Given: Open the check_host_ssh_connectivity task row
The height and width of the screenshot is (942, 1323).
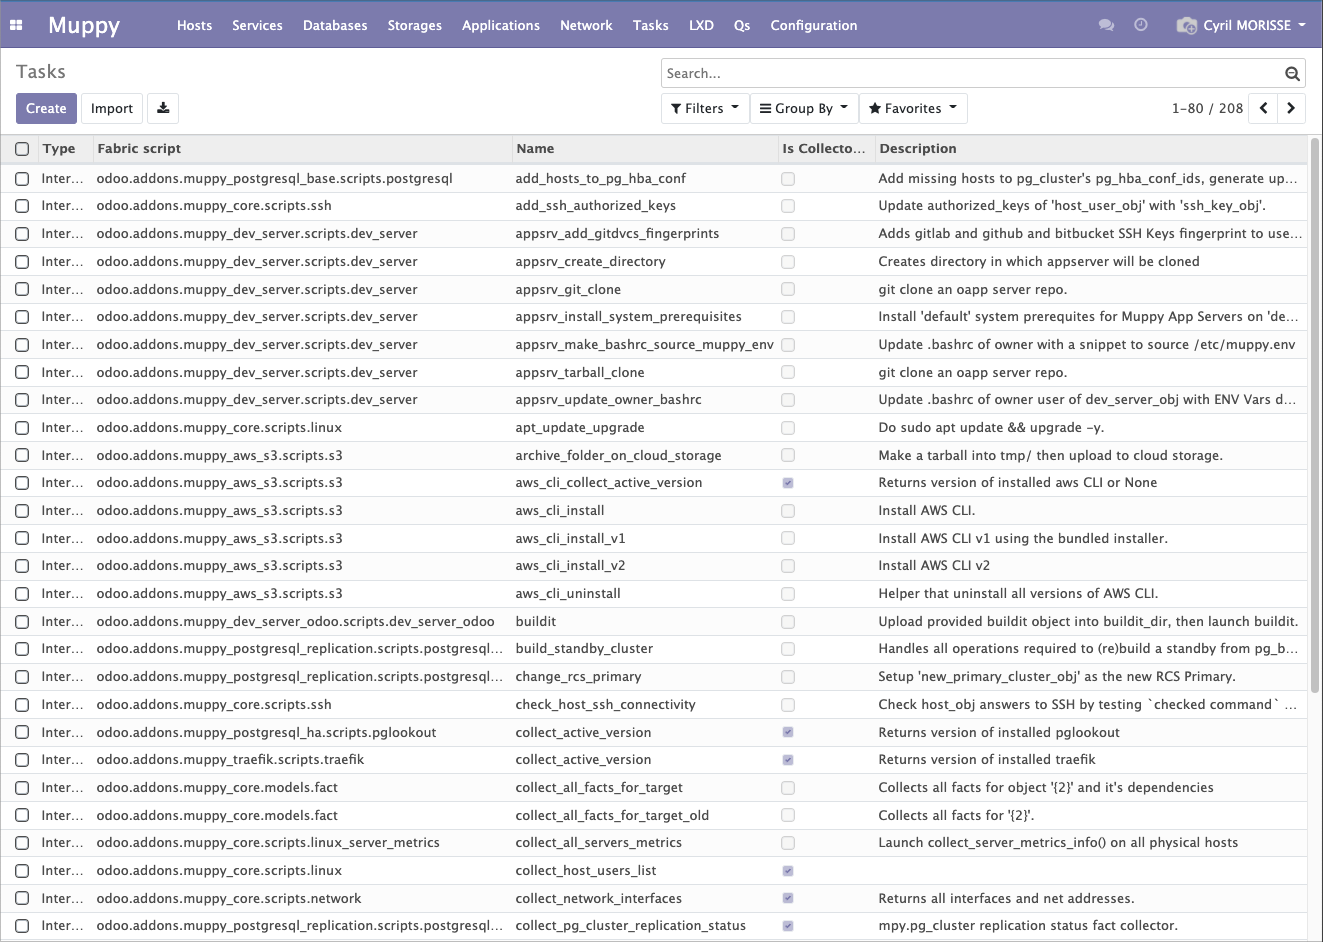Looking at the screenshot, I should (x=654, y=705).
